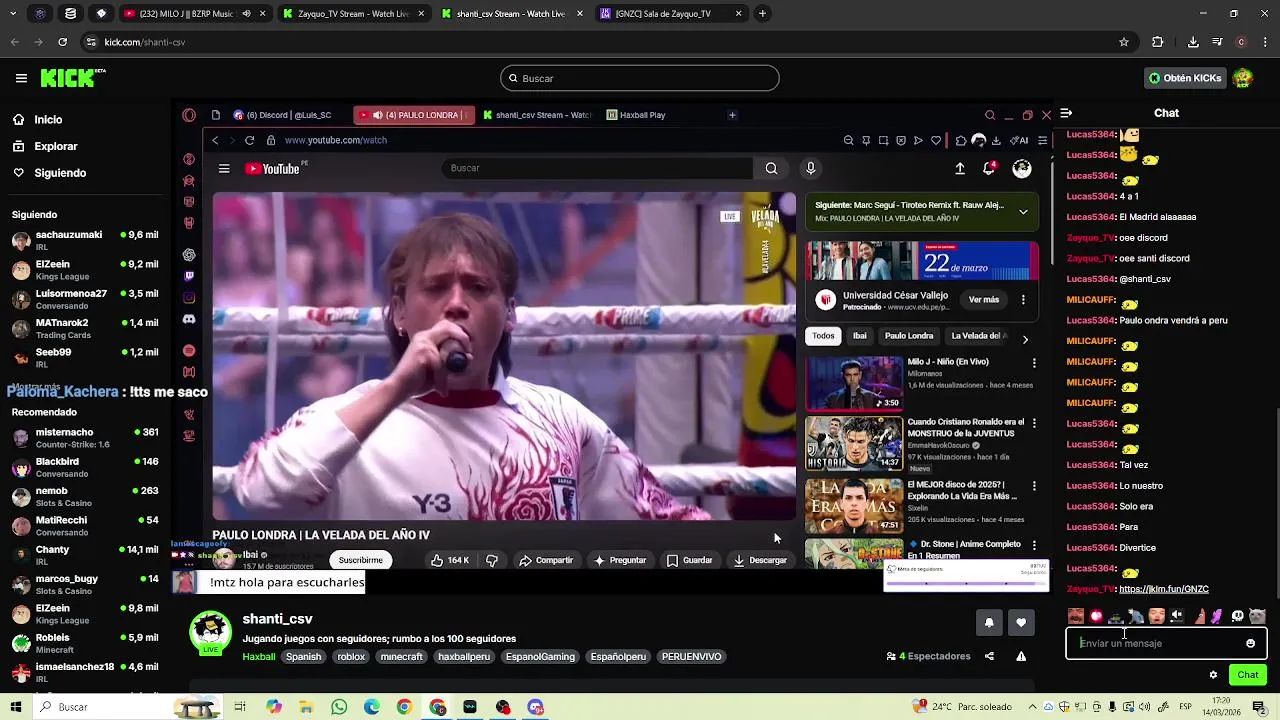Click the Obtén KICKs button
Screen dimensions: 1280x720
pyautogui.click(x=1185, y=78)
